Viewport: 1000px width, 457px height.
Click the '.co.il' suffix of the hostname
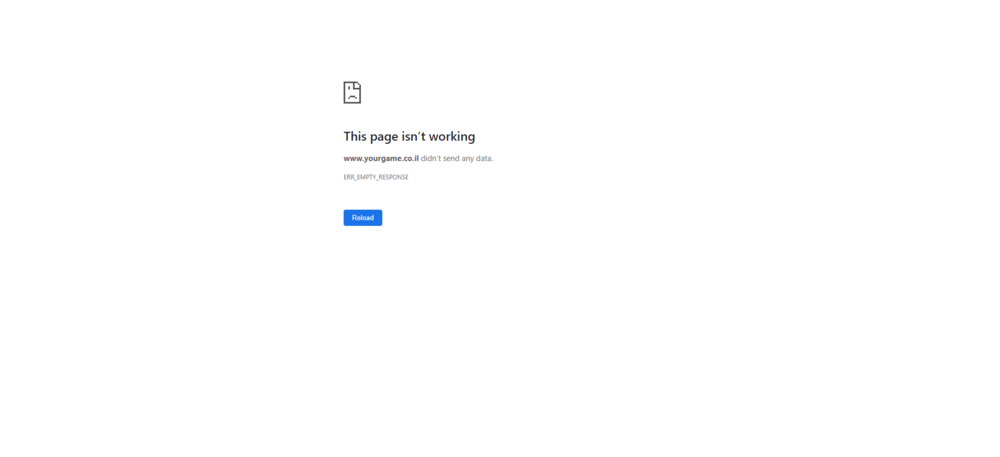[411, 158]
